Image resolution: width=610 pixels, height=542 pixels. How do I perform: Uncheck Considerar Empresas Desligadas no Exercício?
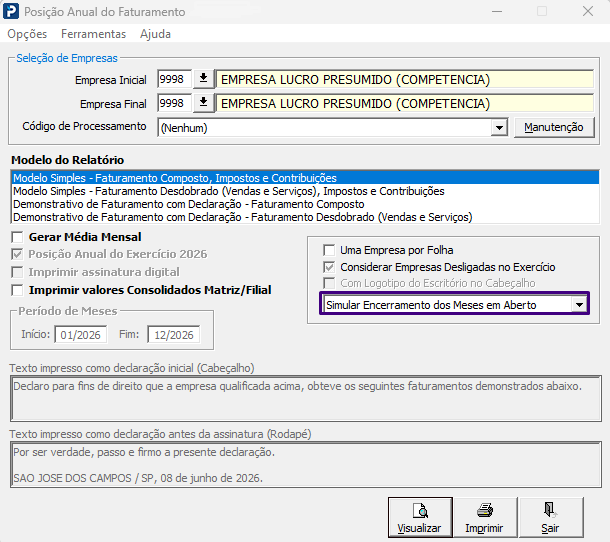pyautogui.click(x=329, y=267)
